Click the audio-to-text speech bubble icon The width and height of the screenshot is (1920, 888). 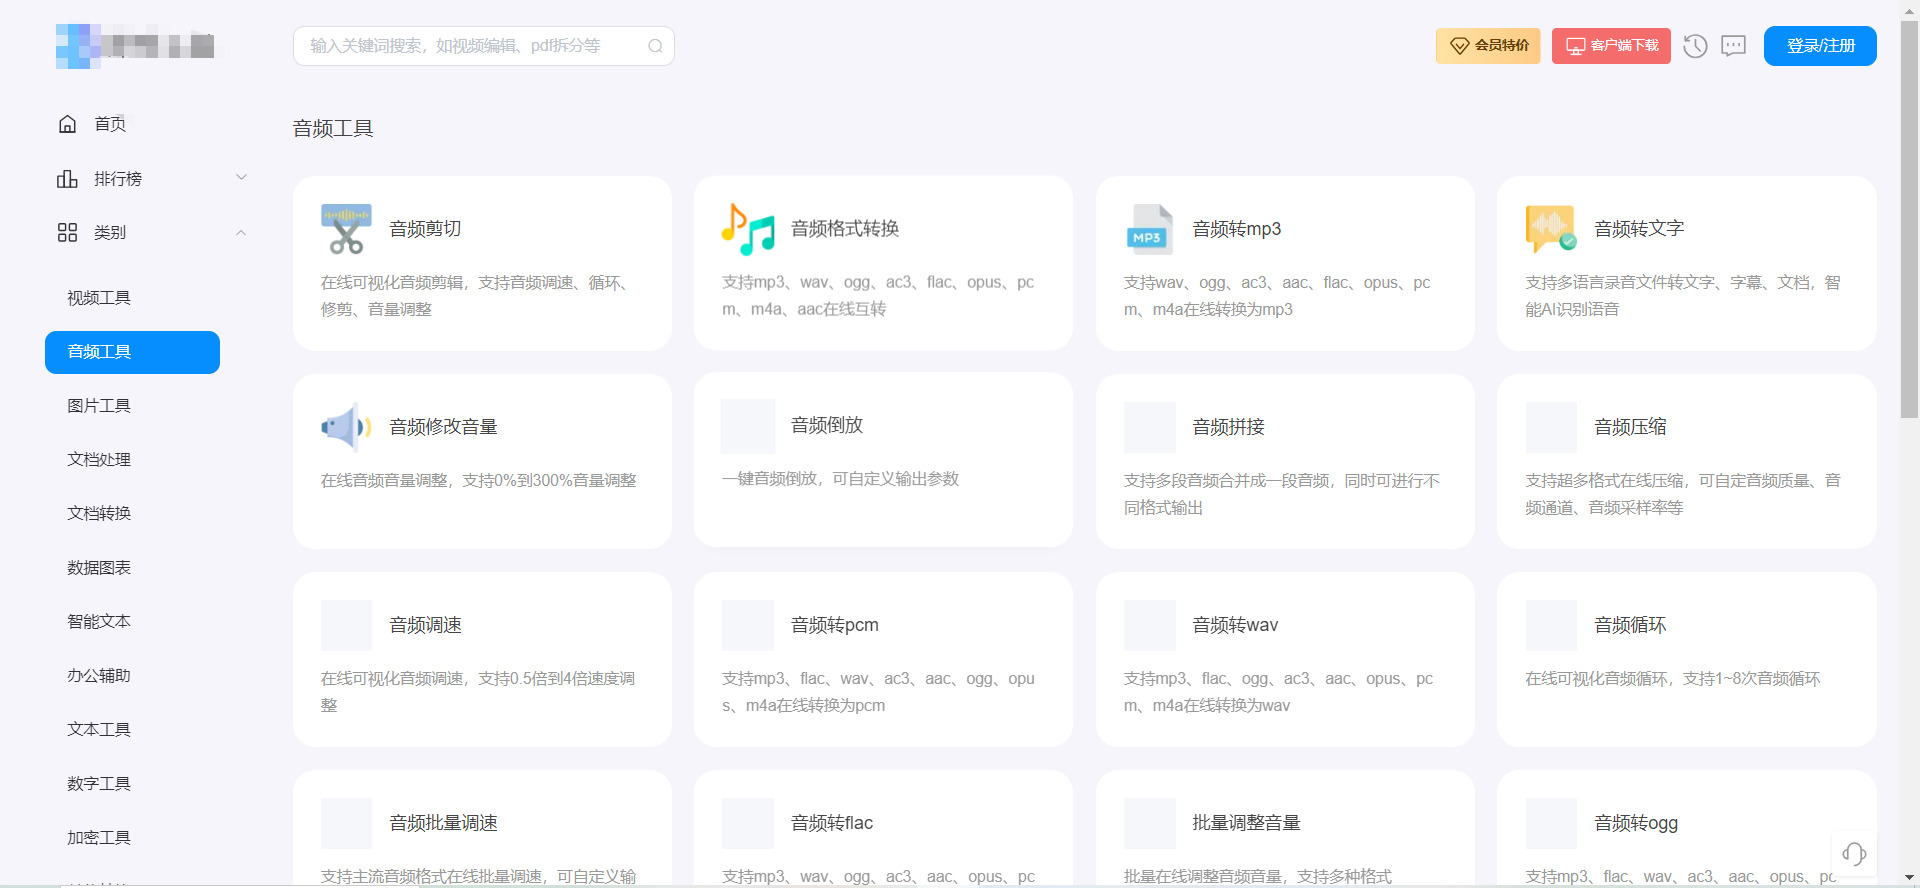1551,228
